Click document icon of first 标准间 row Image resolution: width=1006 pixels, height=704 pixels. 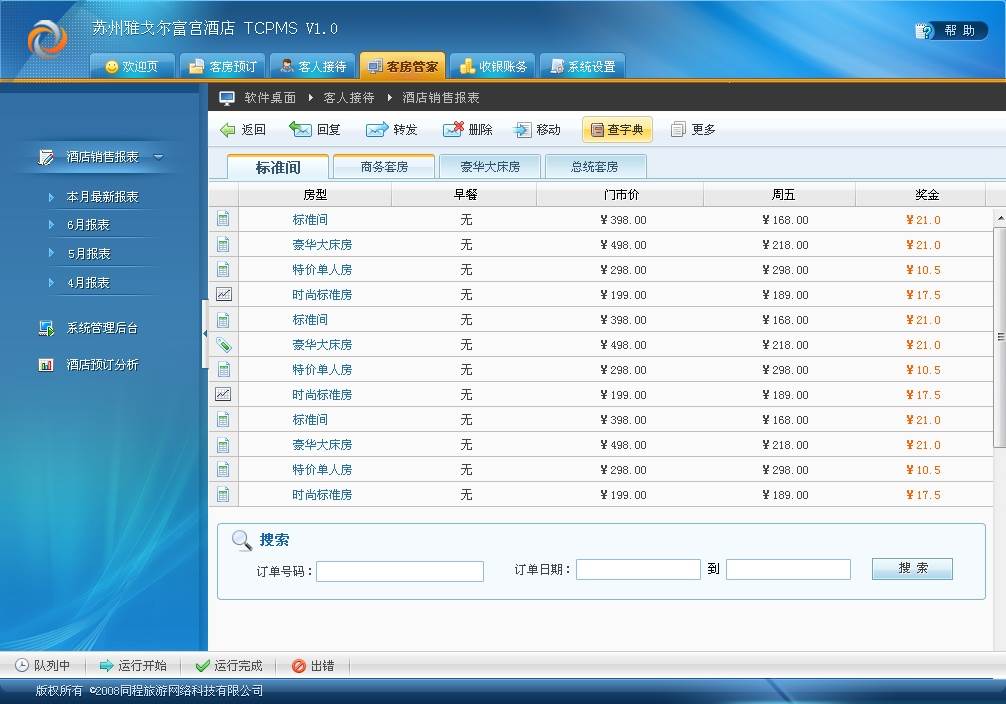pos(223,219)
